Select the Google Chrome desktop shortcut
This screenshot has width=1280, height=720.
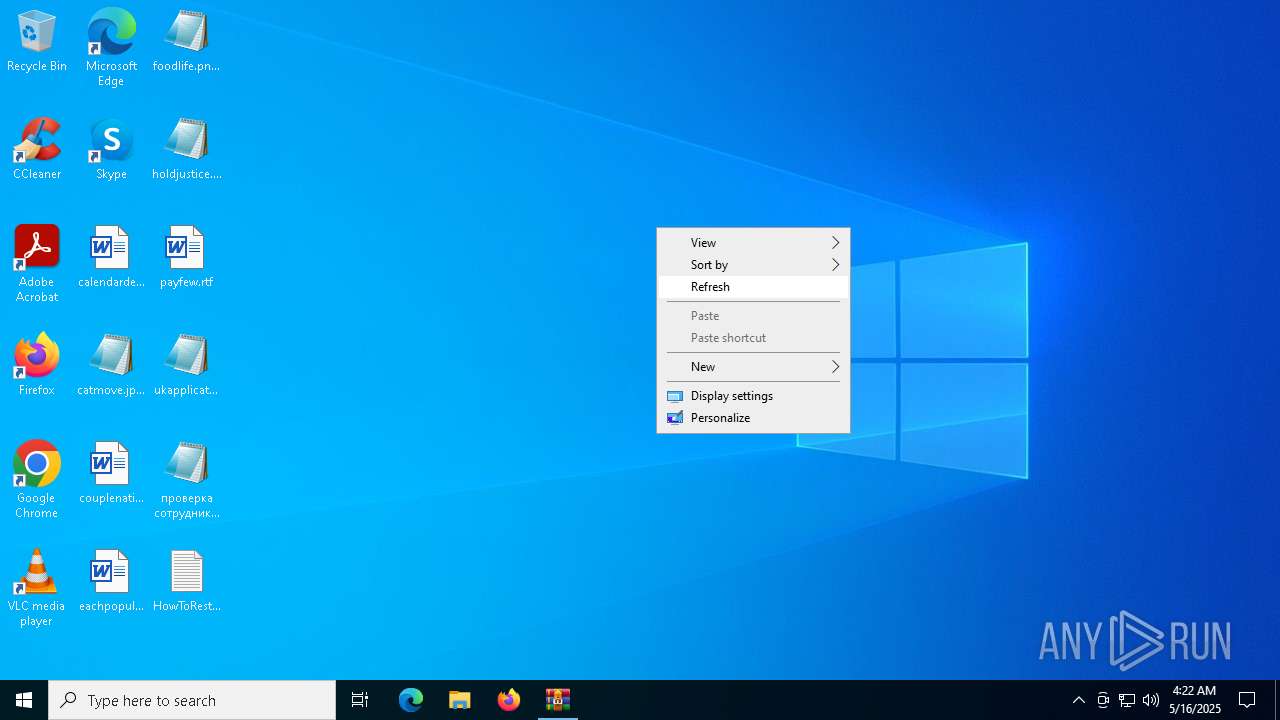tap(37, 480)
